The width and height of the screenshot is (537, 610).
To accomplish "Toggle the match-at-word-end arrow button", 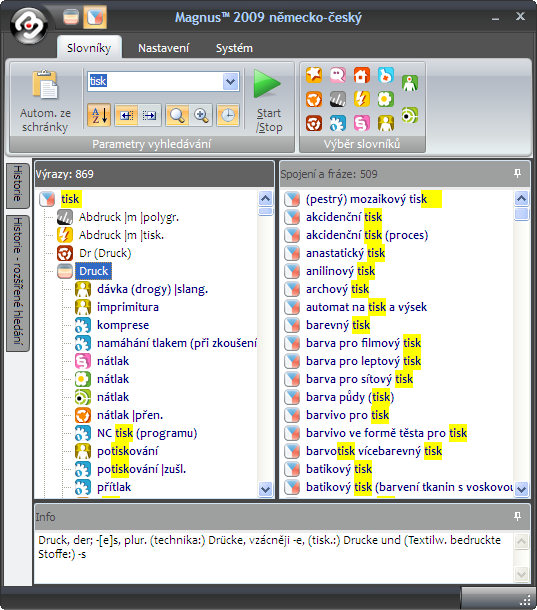I will 149,115.
